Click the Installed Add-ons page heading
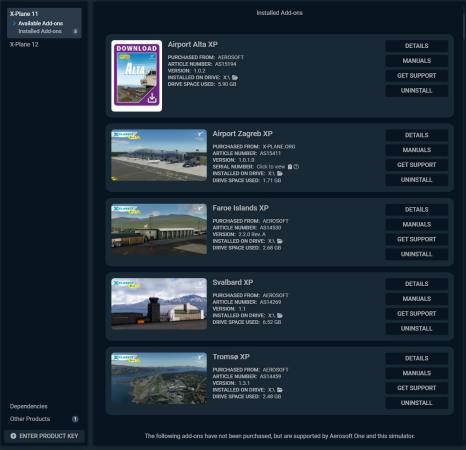Screen dimensions: 466x450 pyautogui.click(x=280, y=13)
